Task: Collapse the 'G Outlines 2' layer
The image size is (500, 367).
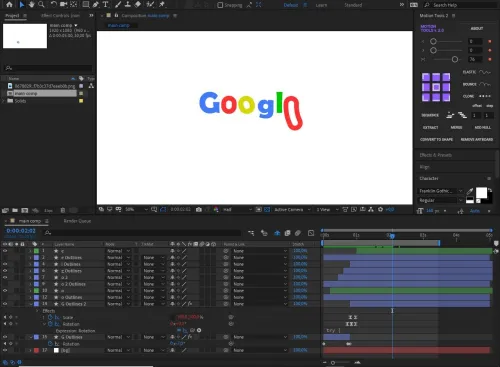Action: click(x=30, y=304)
